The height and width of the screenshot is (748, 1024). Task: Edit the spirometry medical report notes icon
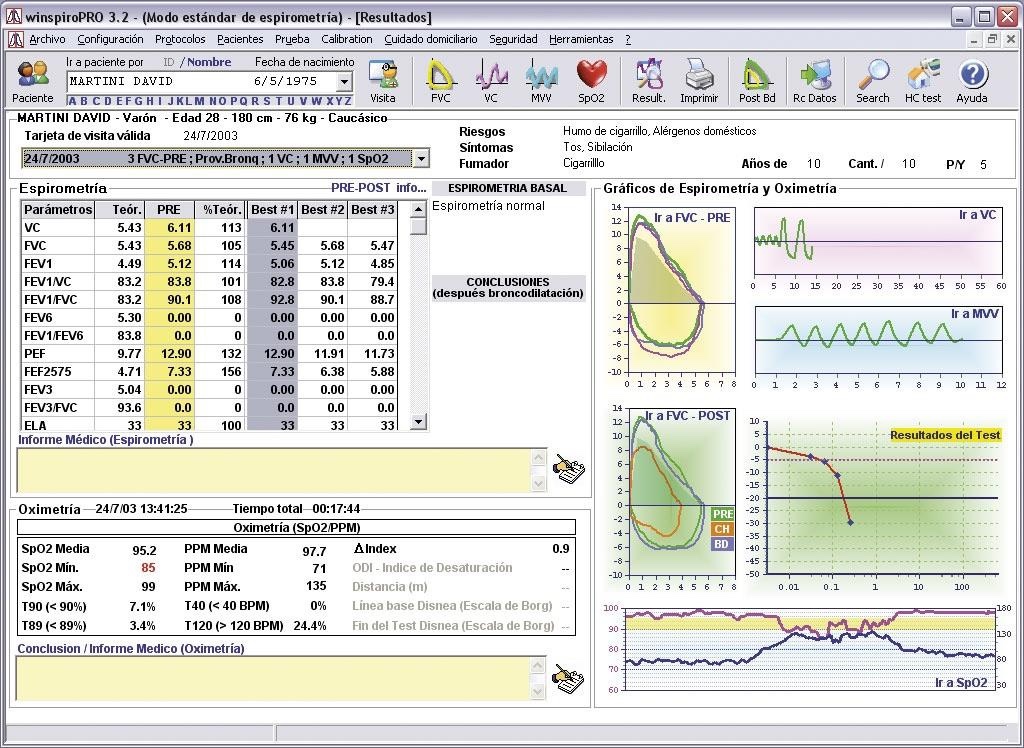click(568, 470)
